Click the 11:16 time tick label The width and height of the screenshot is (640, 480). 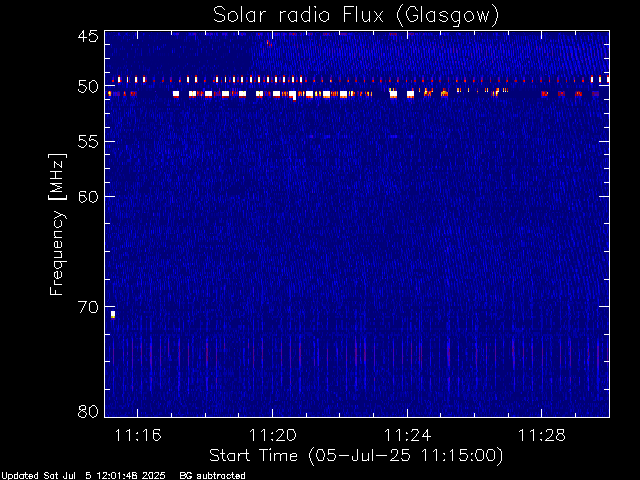coord(138,436)
